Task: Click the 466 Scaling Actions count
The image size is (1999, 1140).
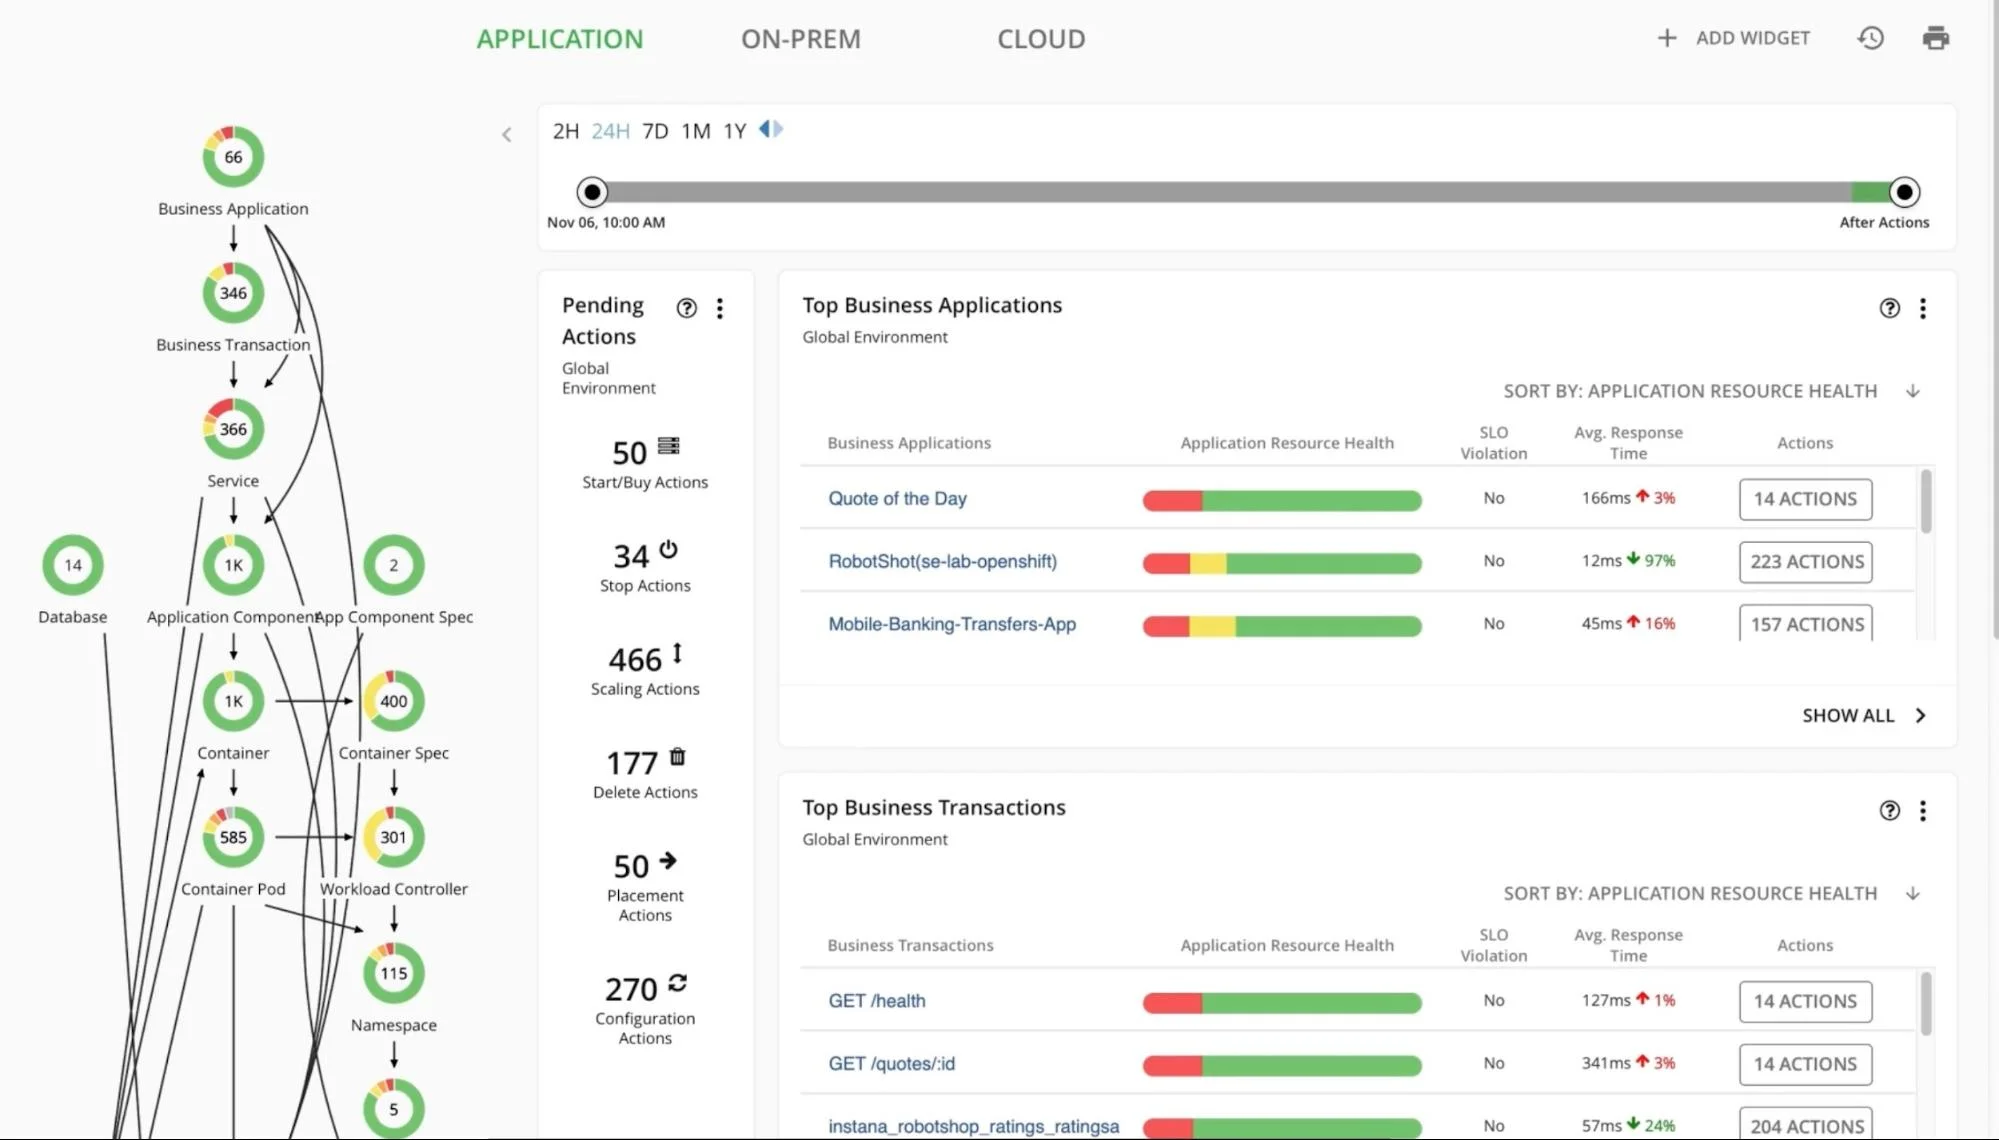Action: click(635, 660)
